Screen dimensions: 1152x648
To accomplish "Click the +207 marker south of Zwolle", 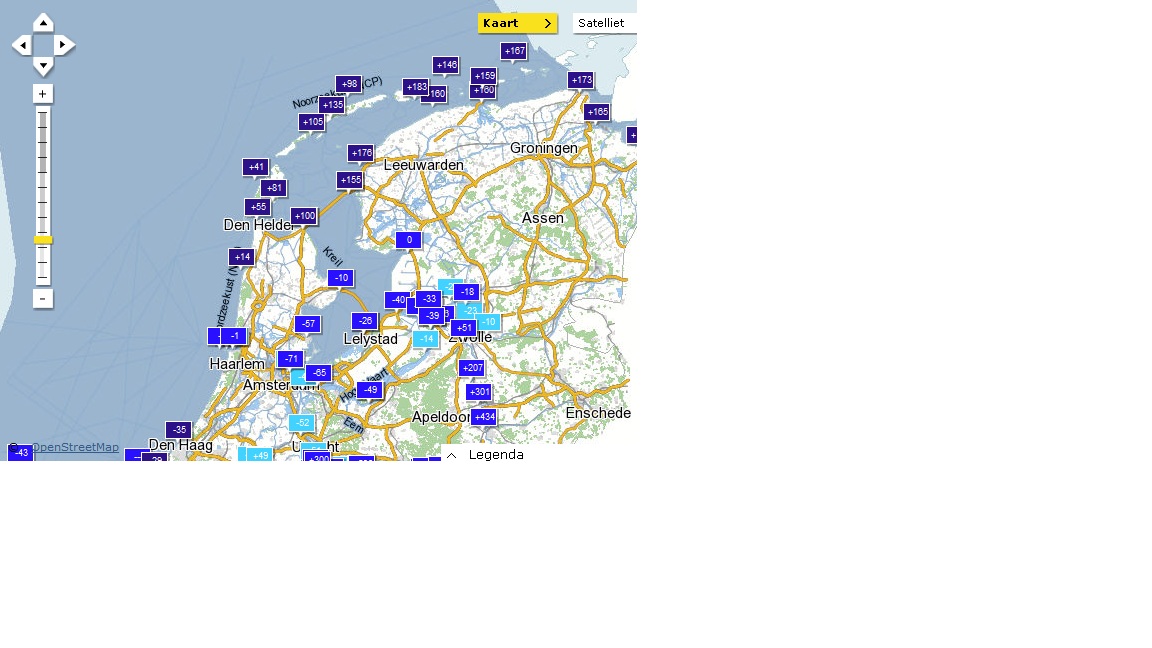I will (472, 368).
